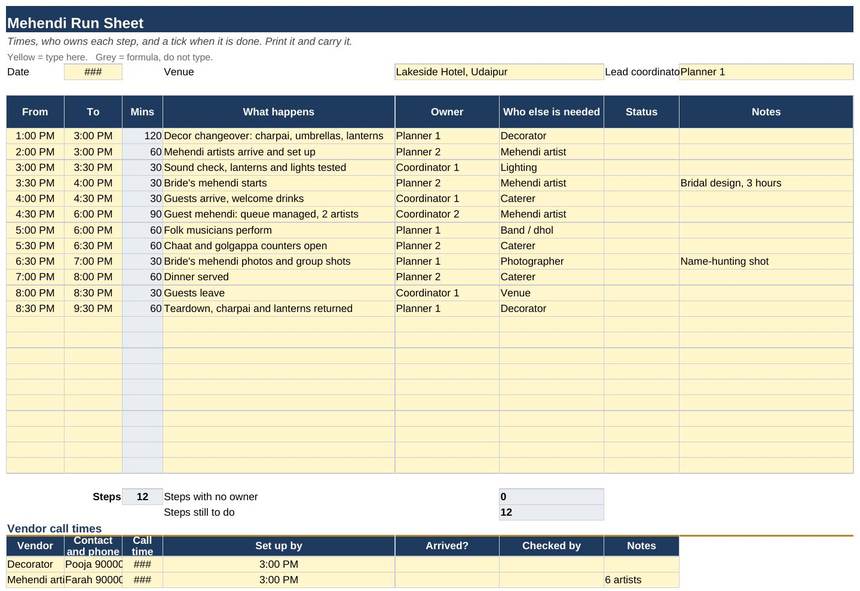Select the Dinner served cell
This screenshot has height=591, width=860.
[x=279, y=277]
